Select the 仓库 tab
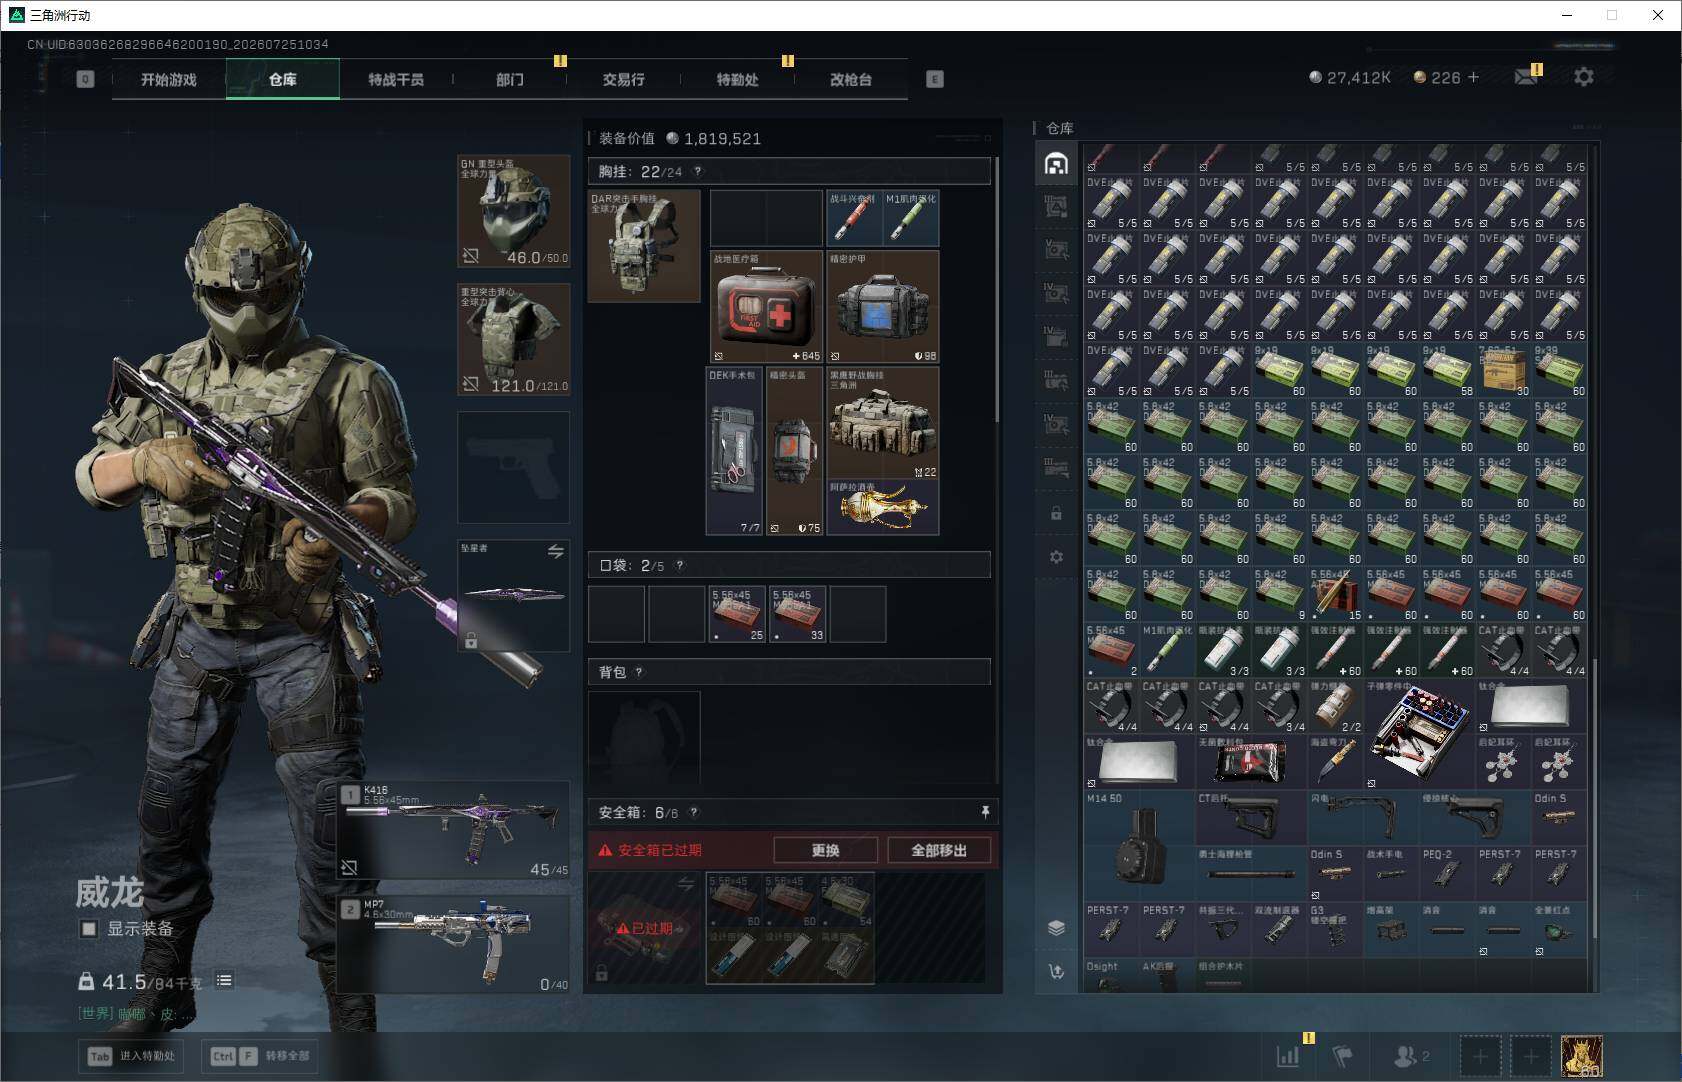Image resolution: width=1682 pixels, height=1082 pixels. click(283, 79)
